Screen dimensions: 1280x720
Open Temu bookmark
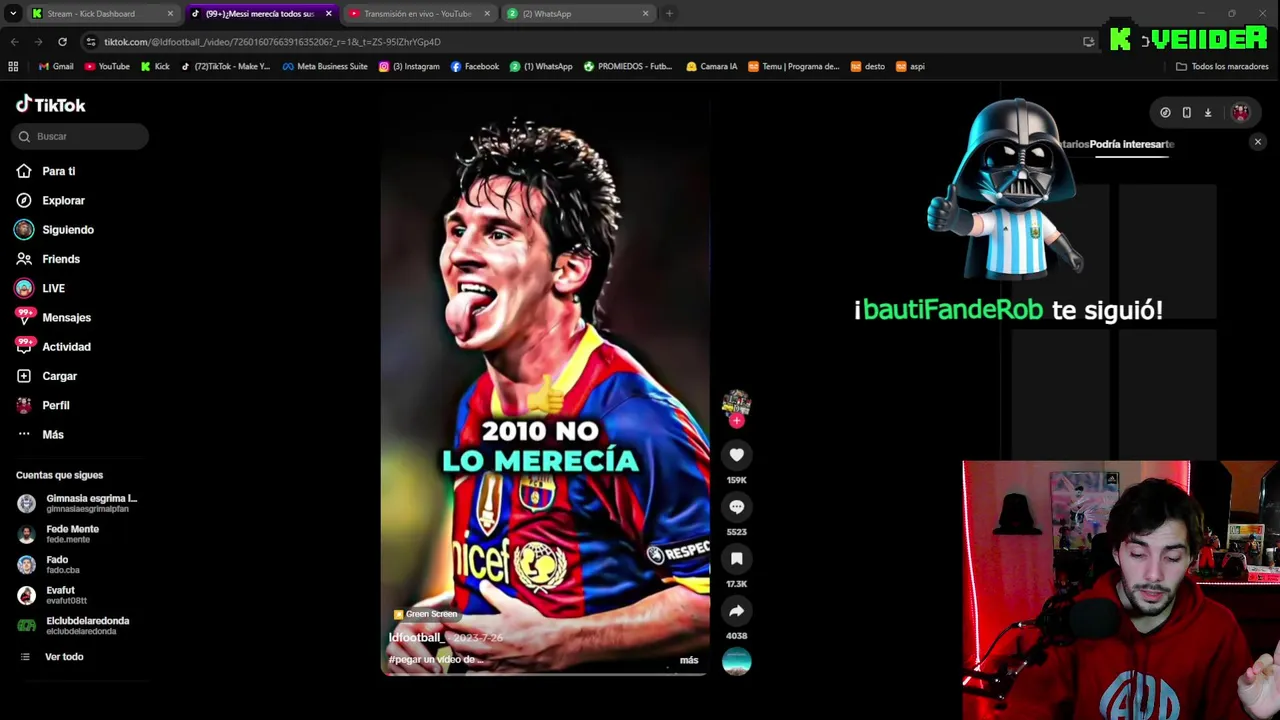[x=794, y=67]
